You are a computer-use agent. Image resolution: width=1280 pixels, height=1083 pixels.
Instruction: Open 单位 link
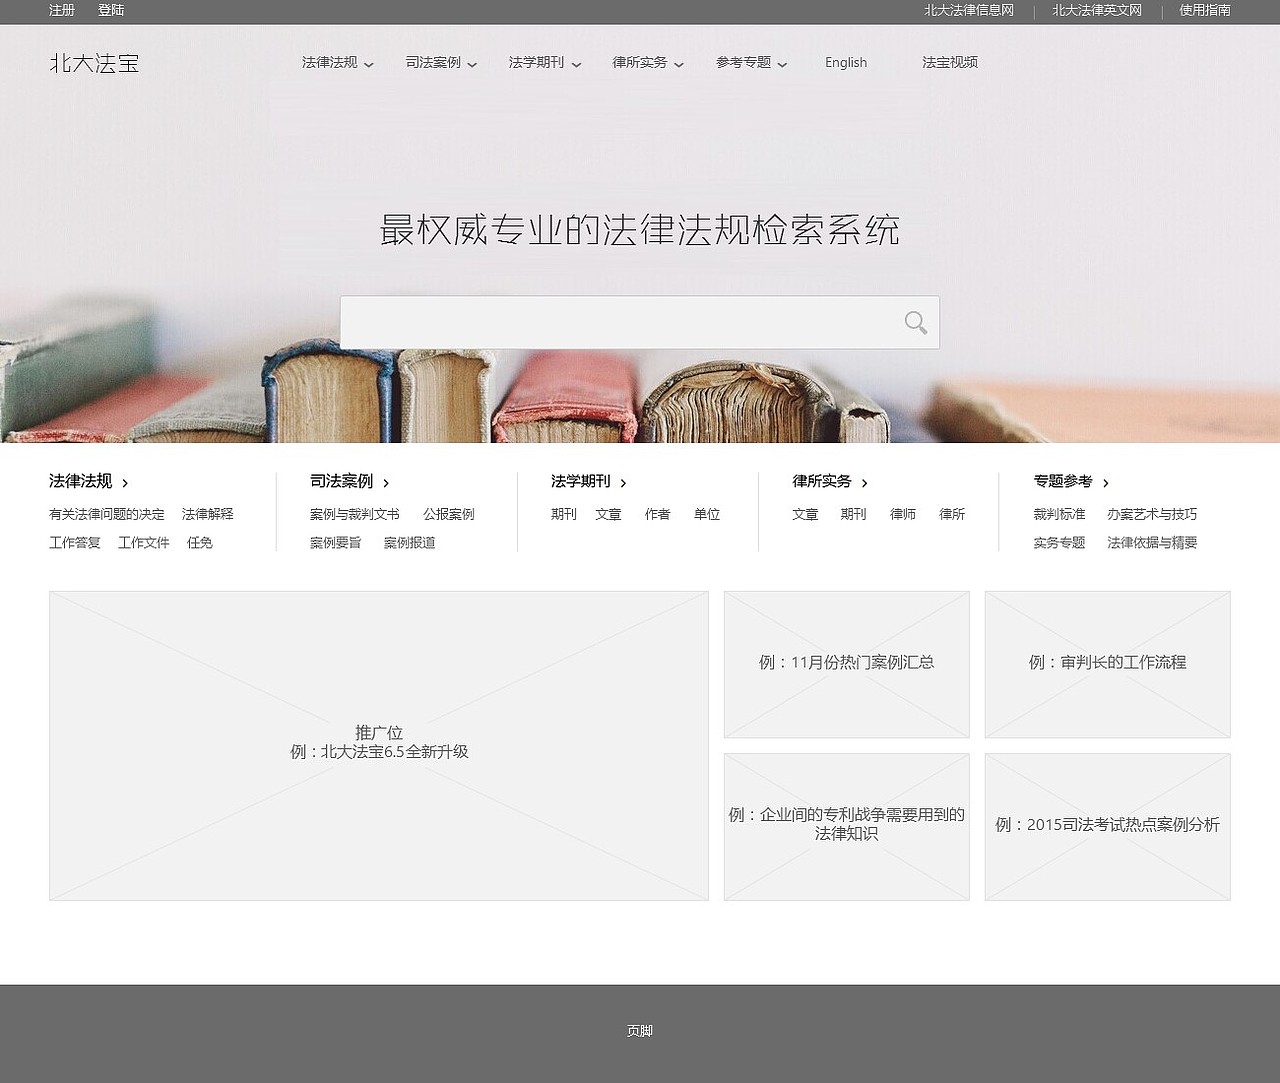click(x=707, y=514)
